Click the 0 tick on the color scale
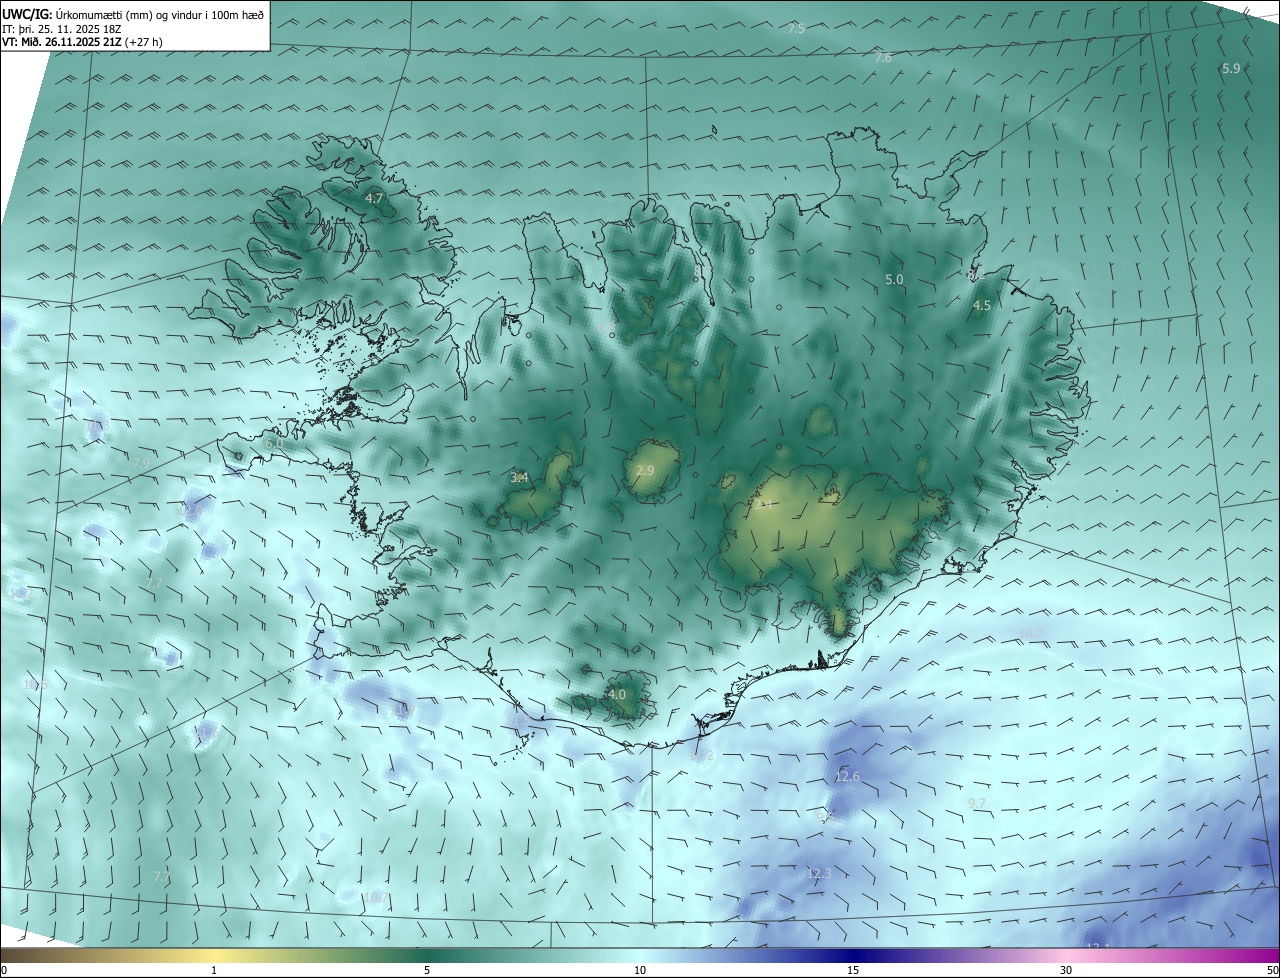 pos(4,970)
